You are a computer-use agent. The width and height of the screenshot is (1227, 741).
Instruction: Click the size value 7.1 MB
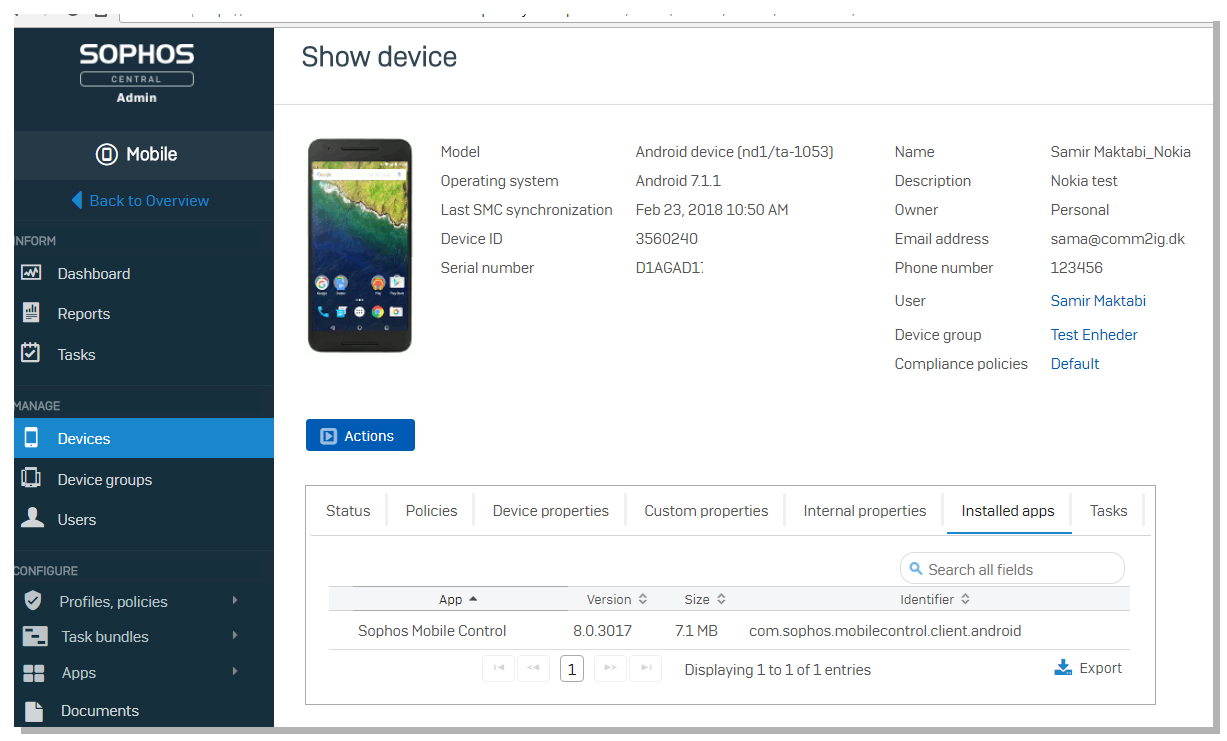pos(696,631)
